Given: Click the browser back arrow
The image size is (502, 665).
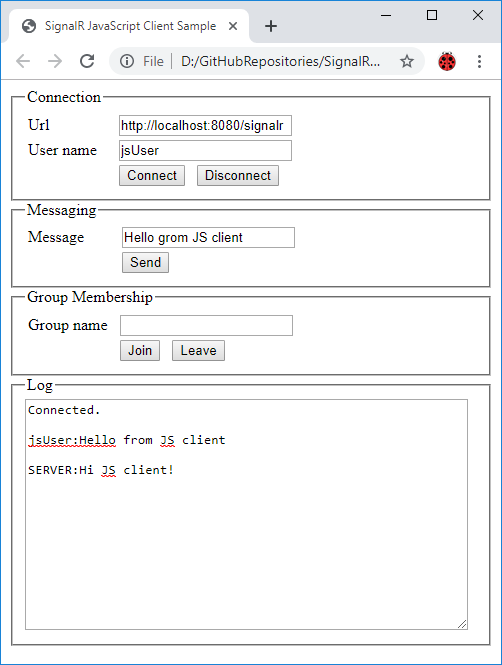Looking at the screenshot, I should 23,61.
